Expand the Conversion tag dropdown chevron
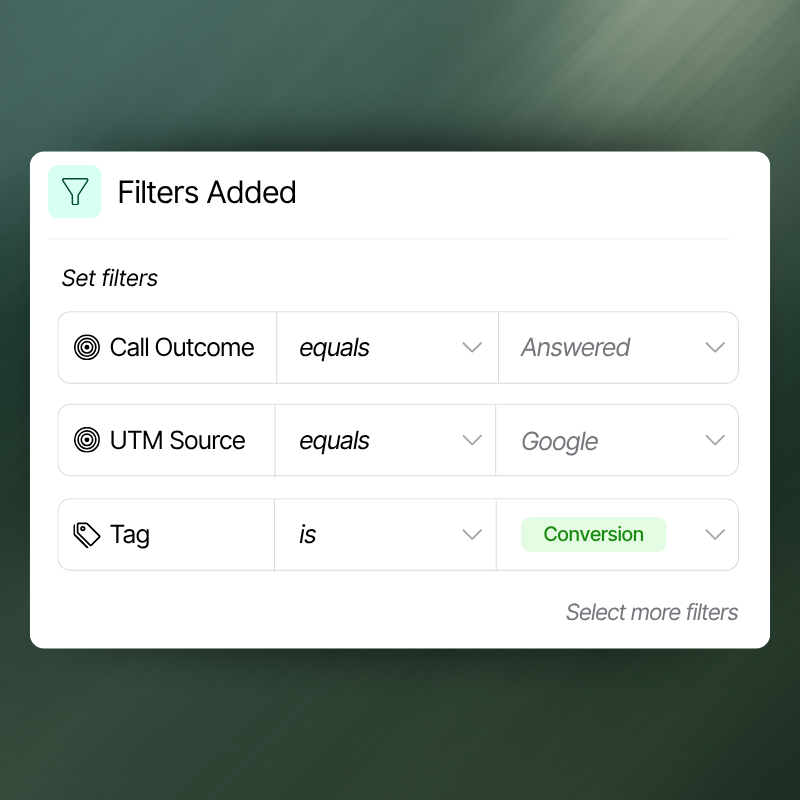The height and width of the screenshot is (800, 800). click(x=714, y=535)
